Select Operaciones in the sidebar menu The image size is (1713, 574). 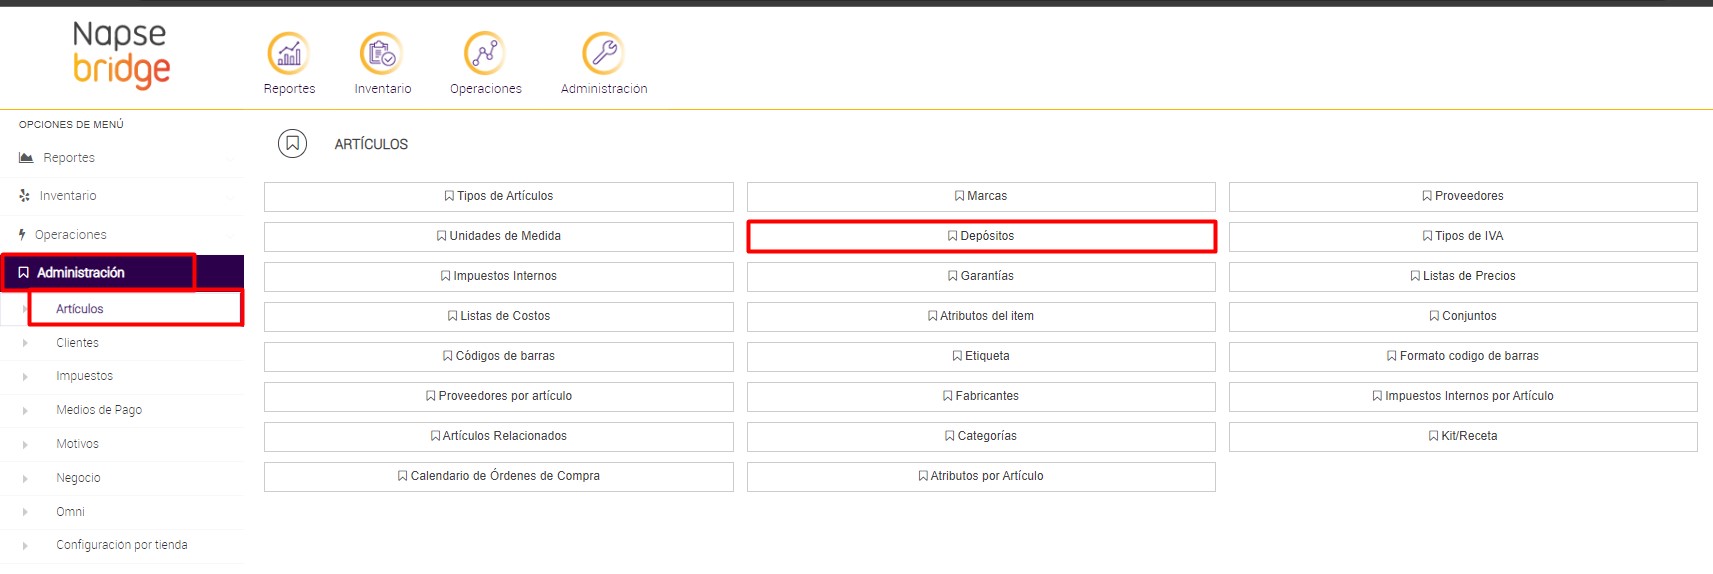click(70, 235)
